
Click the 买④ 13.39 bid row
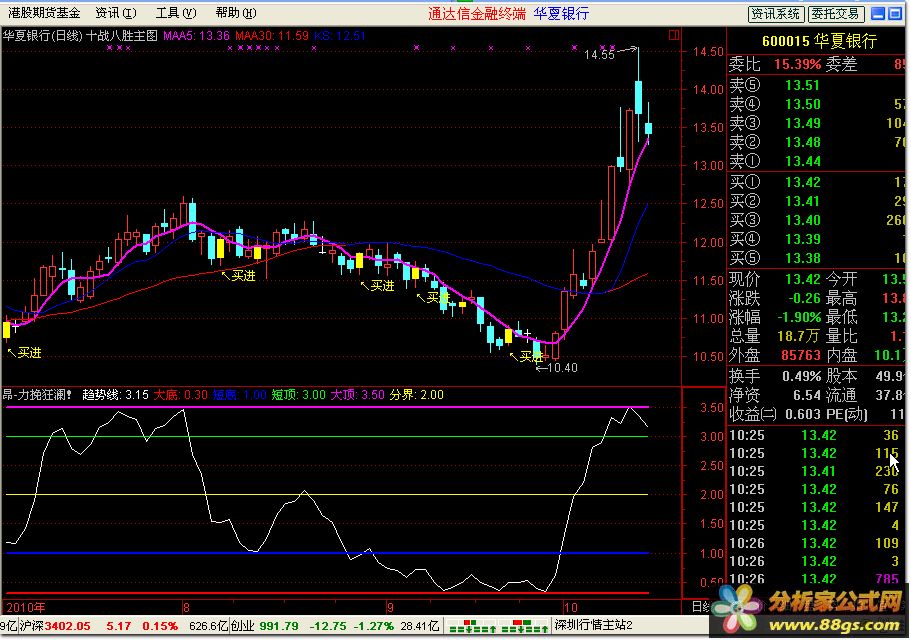pos(816,239)
